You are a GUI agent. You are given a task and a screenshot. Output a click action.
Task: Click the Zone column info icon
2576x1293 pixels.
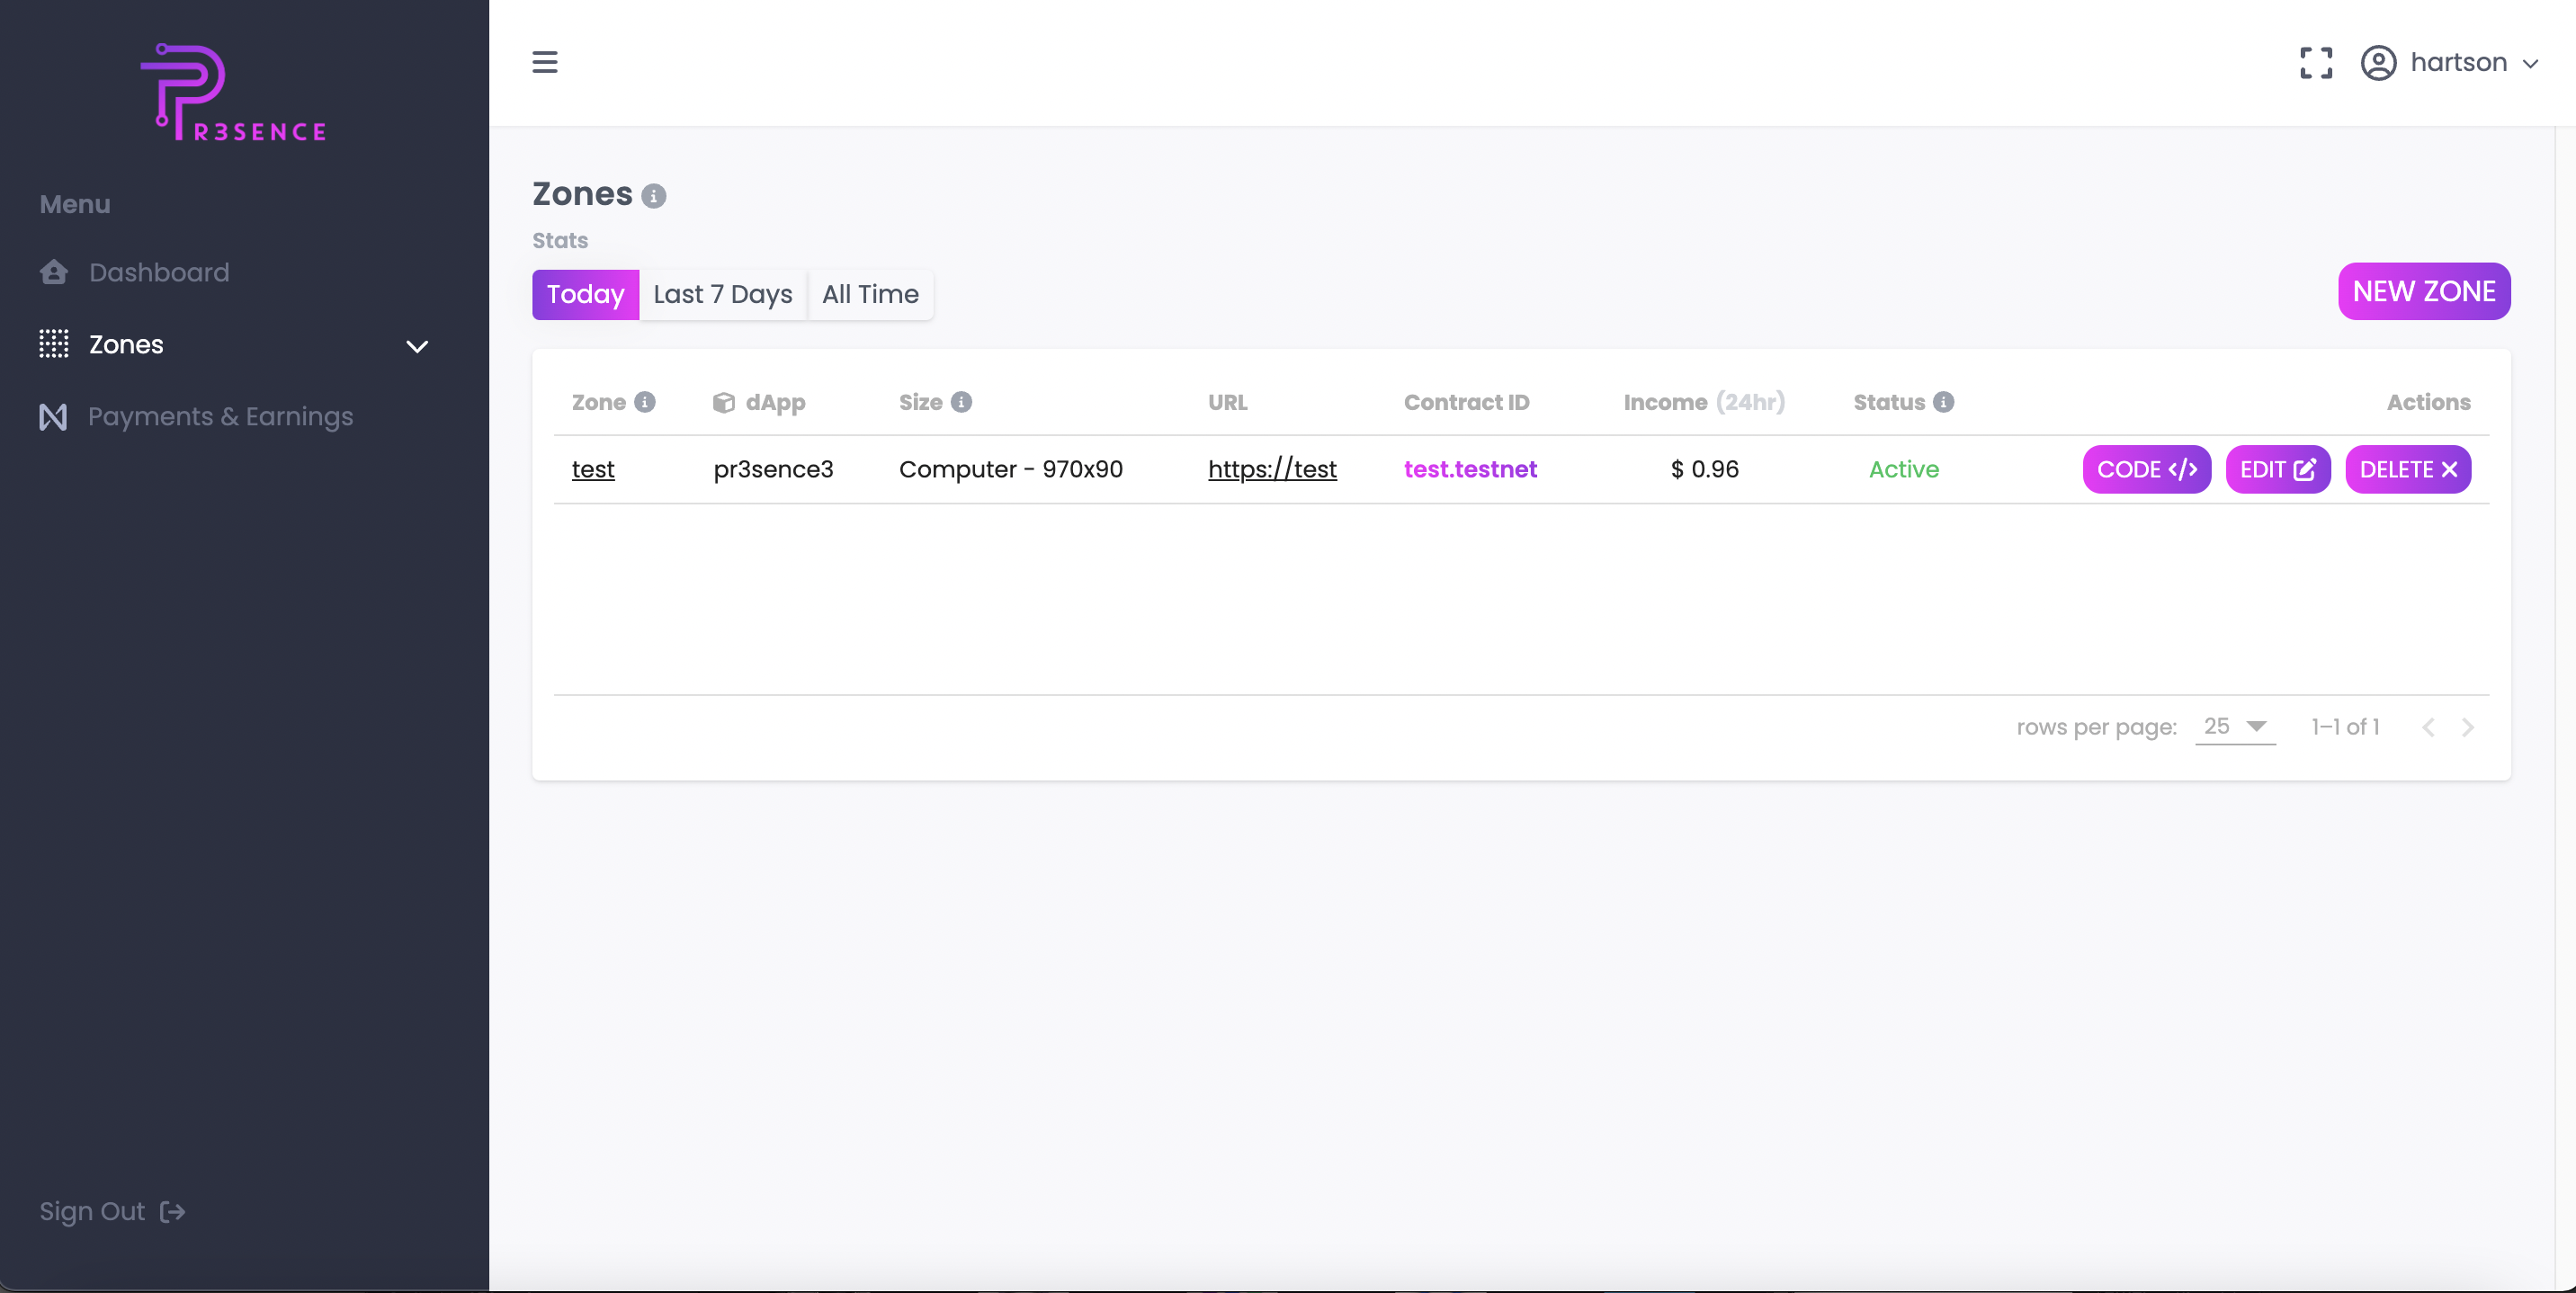click(x=645, y=402)
